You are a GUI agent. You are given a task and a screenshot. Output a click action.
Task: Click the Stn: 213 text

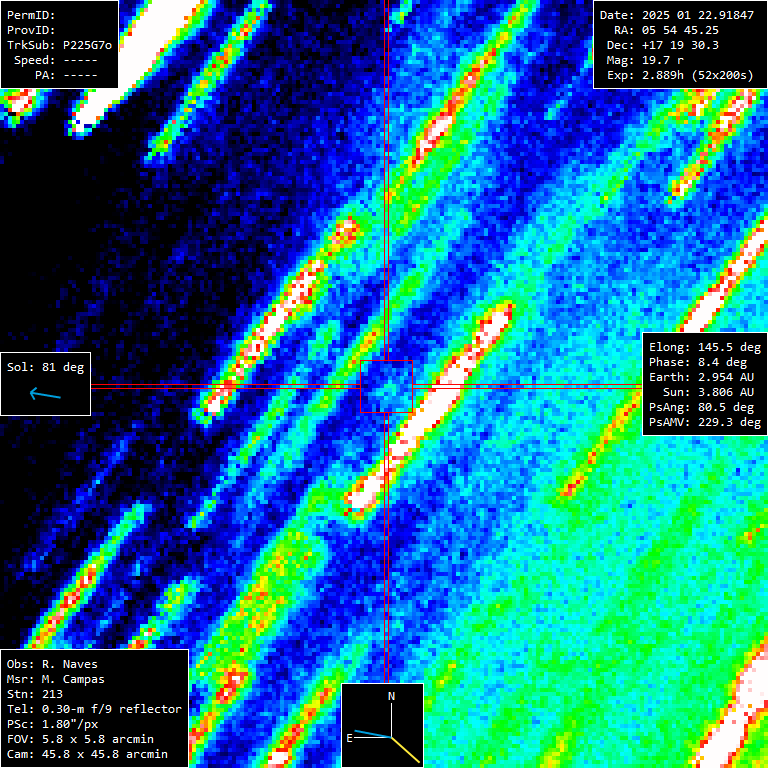[x=35, y=694]
